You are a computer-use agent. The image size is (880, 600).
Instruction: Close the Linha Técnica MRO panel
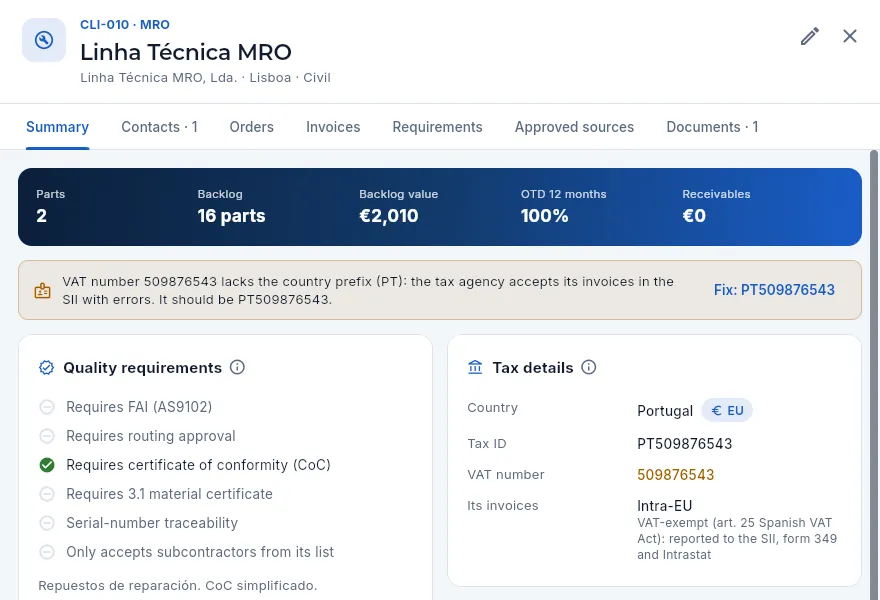click(x=850, y=36)
